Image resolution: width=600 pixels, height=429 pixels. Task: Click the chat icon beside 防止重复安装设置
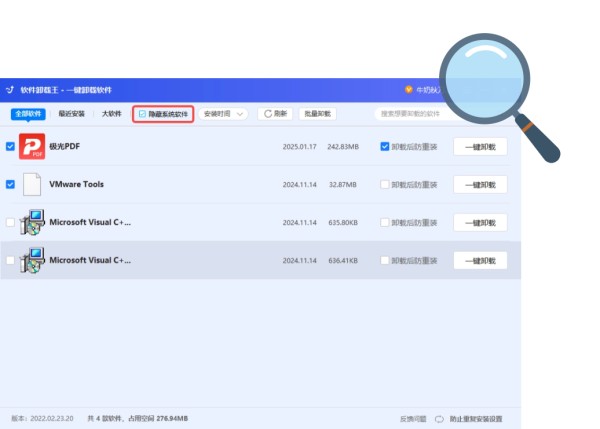tap(439, 419)
